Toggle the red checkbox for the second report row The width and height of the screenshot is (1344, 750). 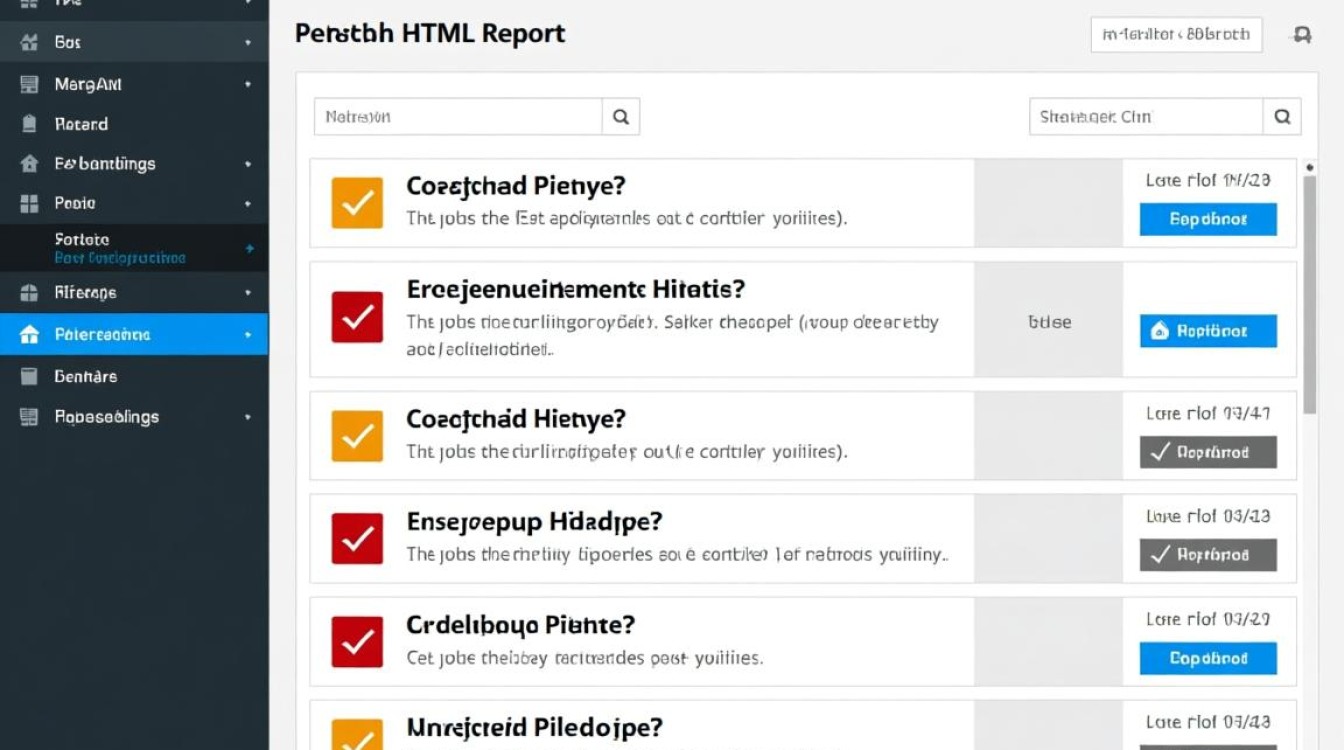357,318
